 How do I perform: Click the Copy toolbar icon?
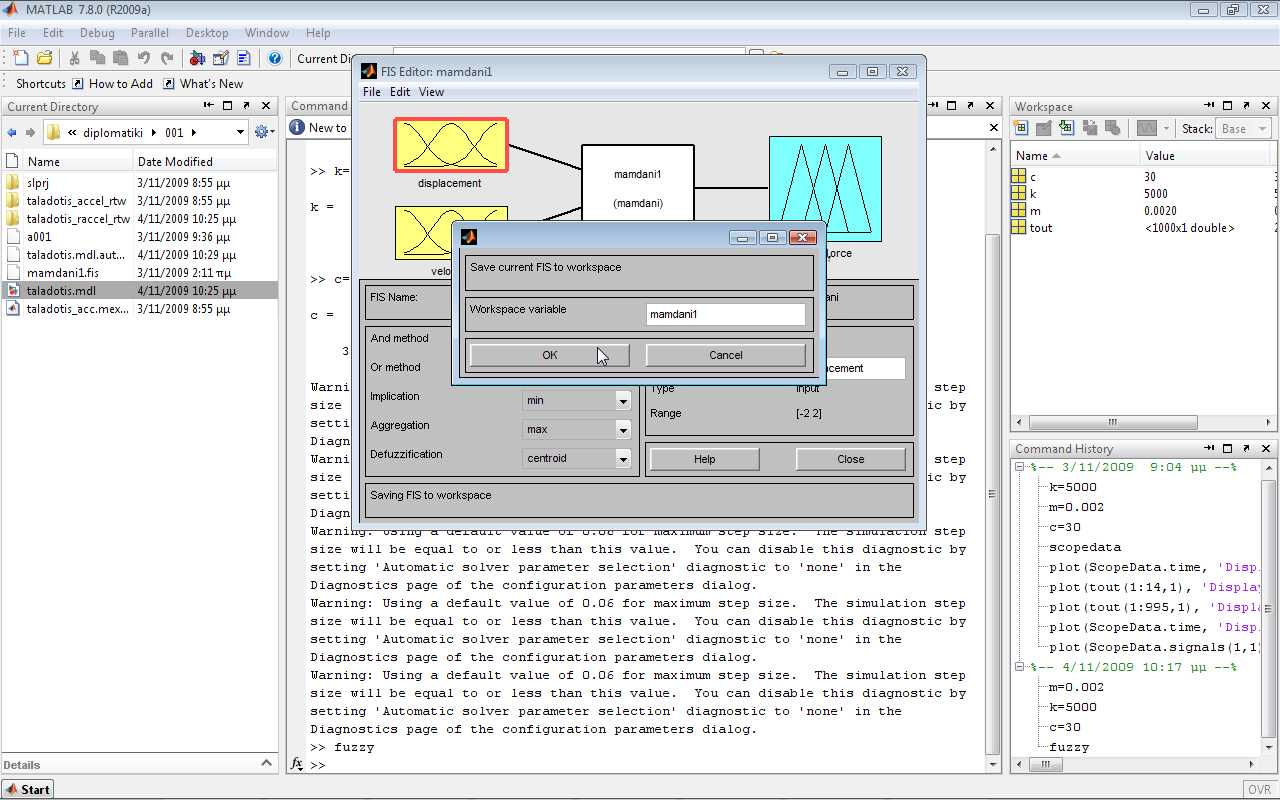point(97,59)
